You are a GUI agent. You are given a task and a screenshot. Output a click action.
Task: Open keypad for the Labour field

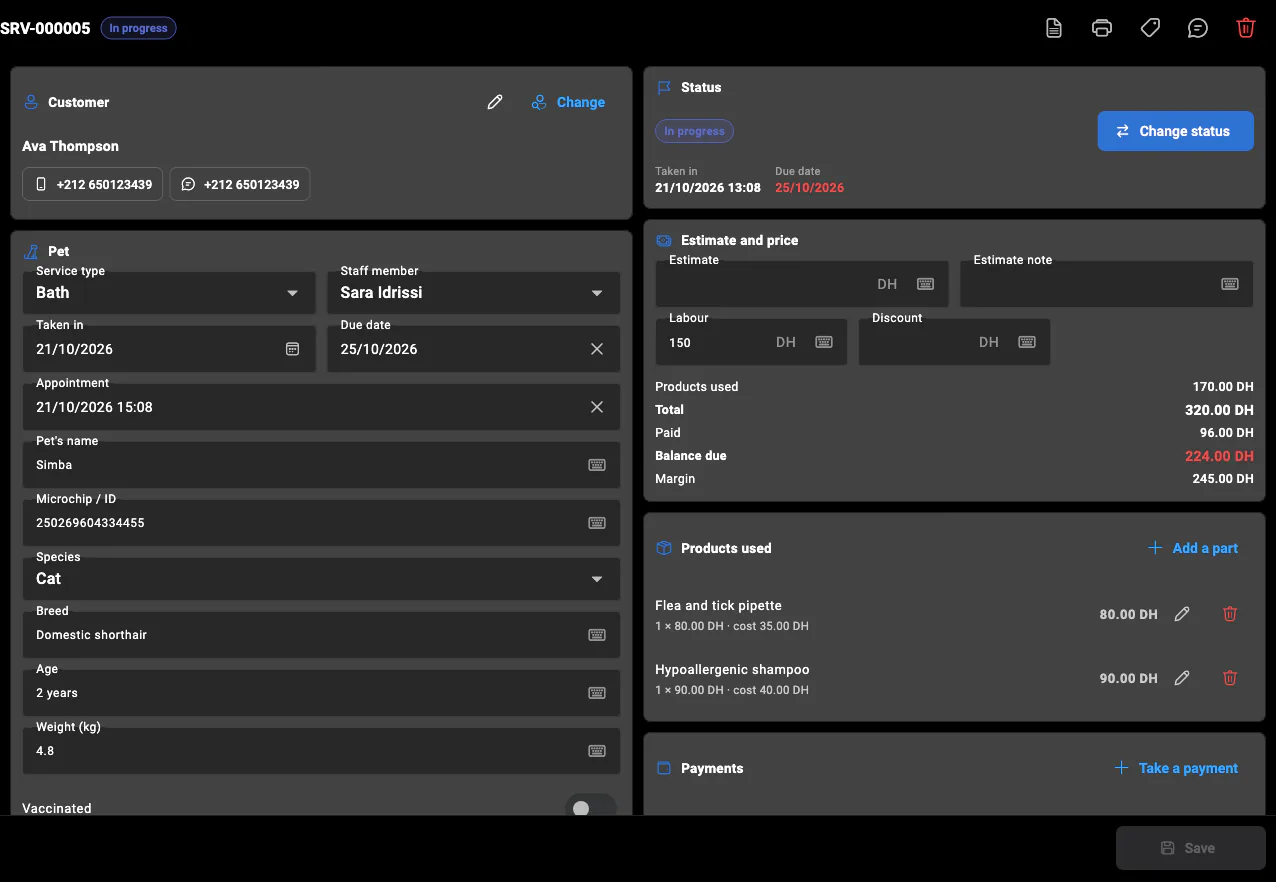coord(824,342)
